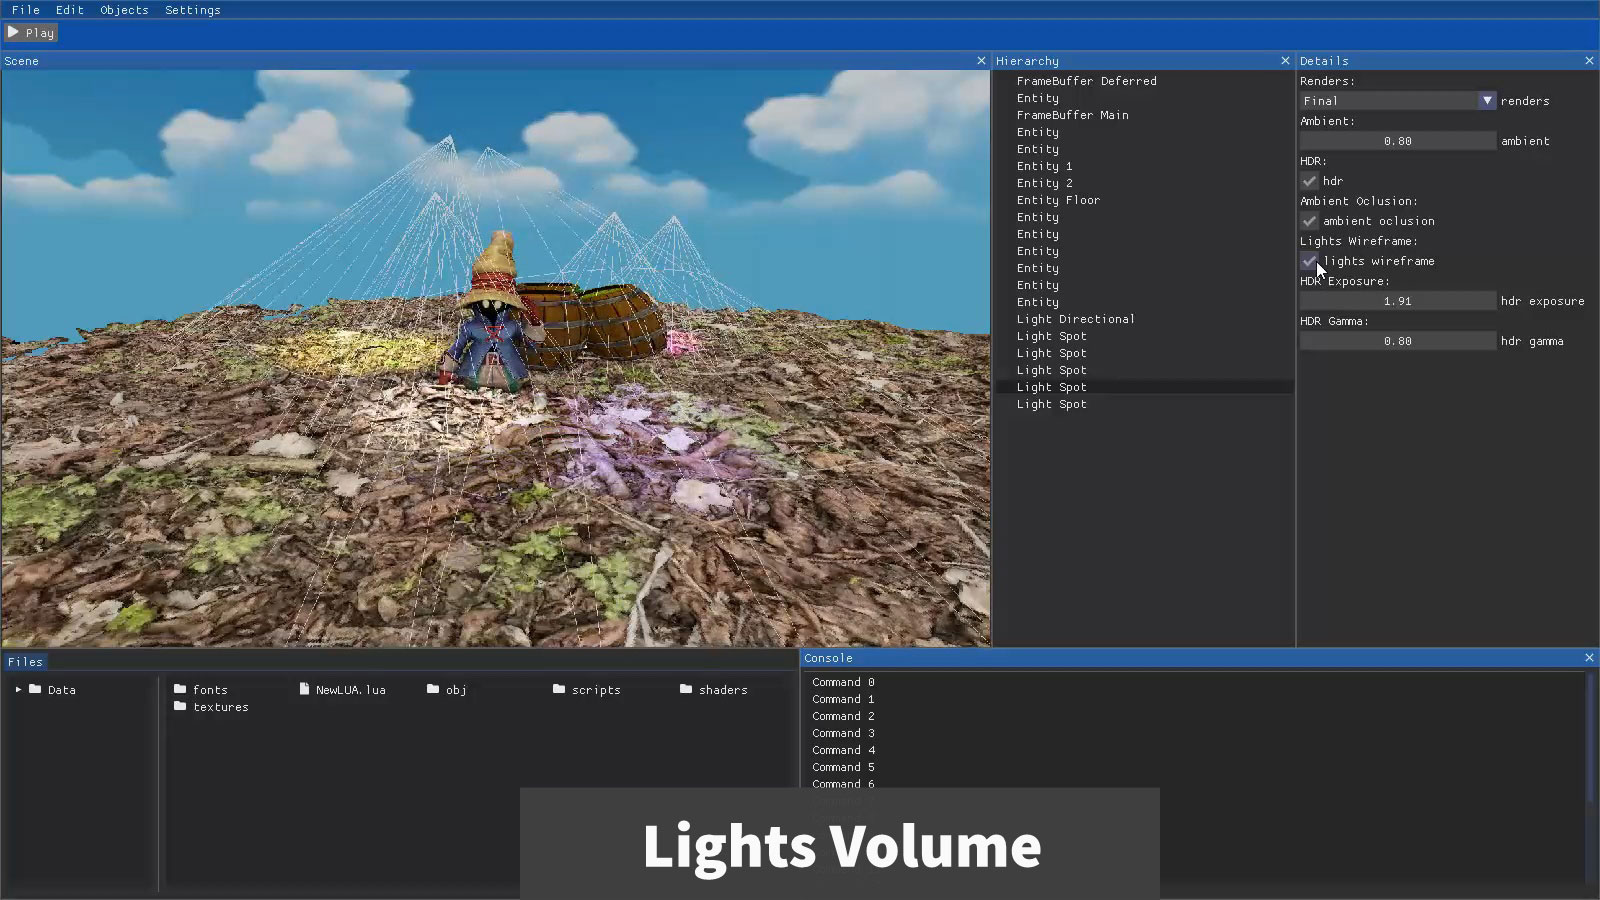This screenshot has width=1600, height=900.
Task: Click the ambient value field
Action: tap(1397, 141)
